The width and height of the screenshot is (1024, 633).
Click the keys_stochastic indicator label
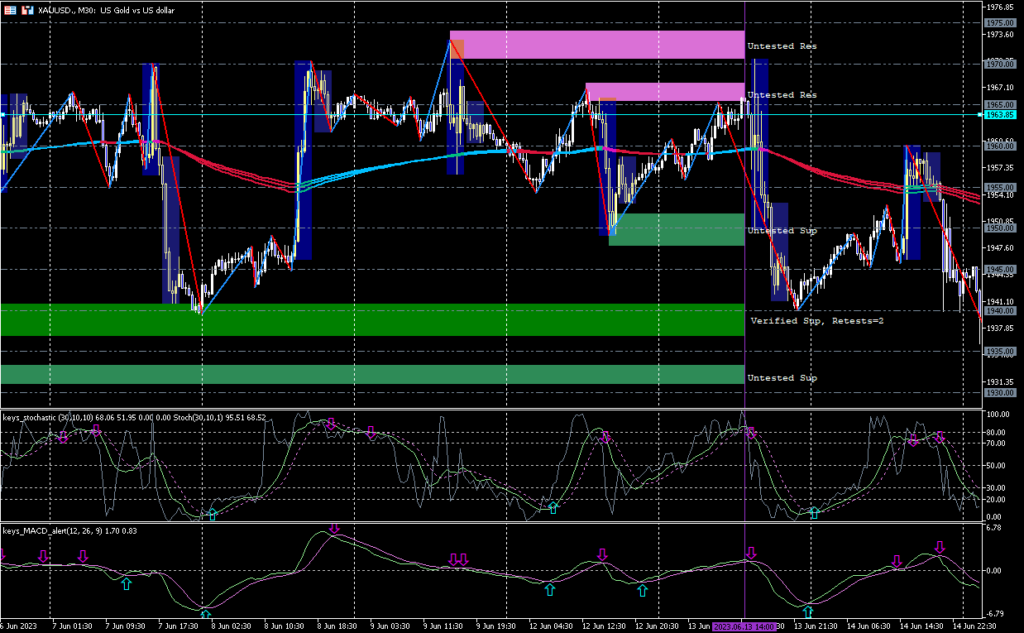click(44, 417)
